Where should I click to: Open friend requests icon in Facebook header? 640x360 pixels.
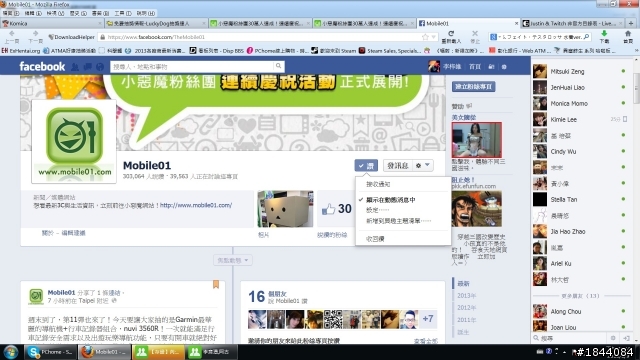pos(75,67)
